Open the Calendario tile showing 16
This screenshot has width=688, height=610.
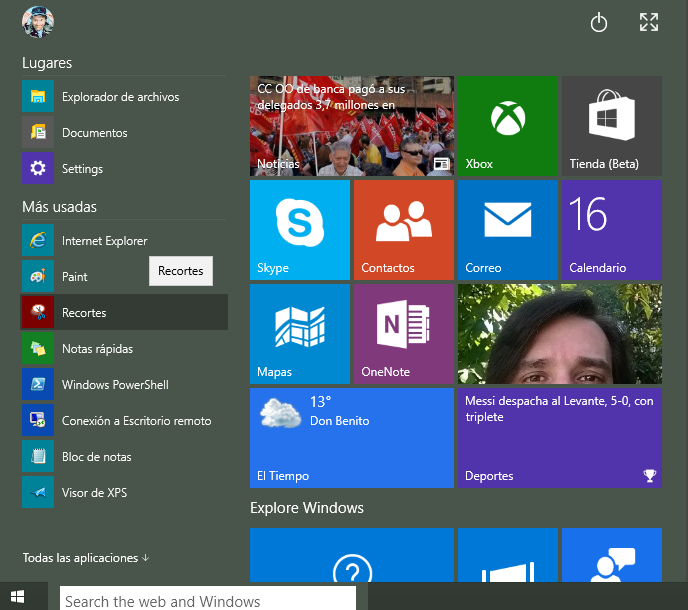point(612,230)
